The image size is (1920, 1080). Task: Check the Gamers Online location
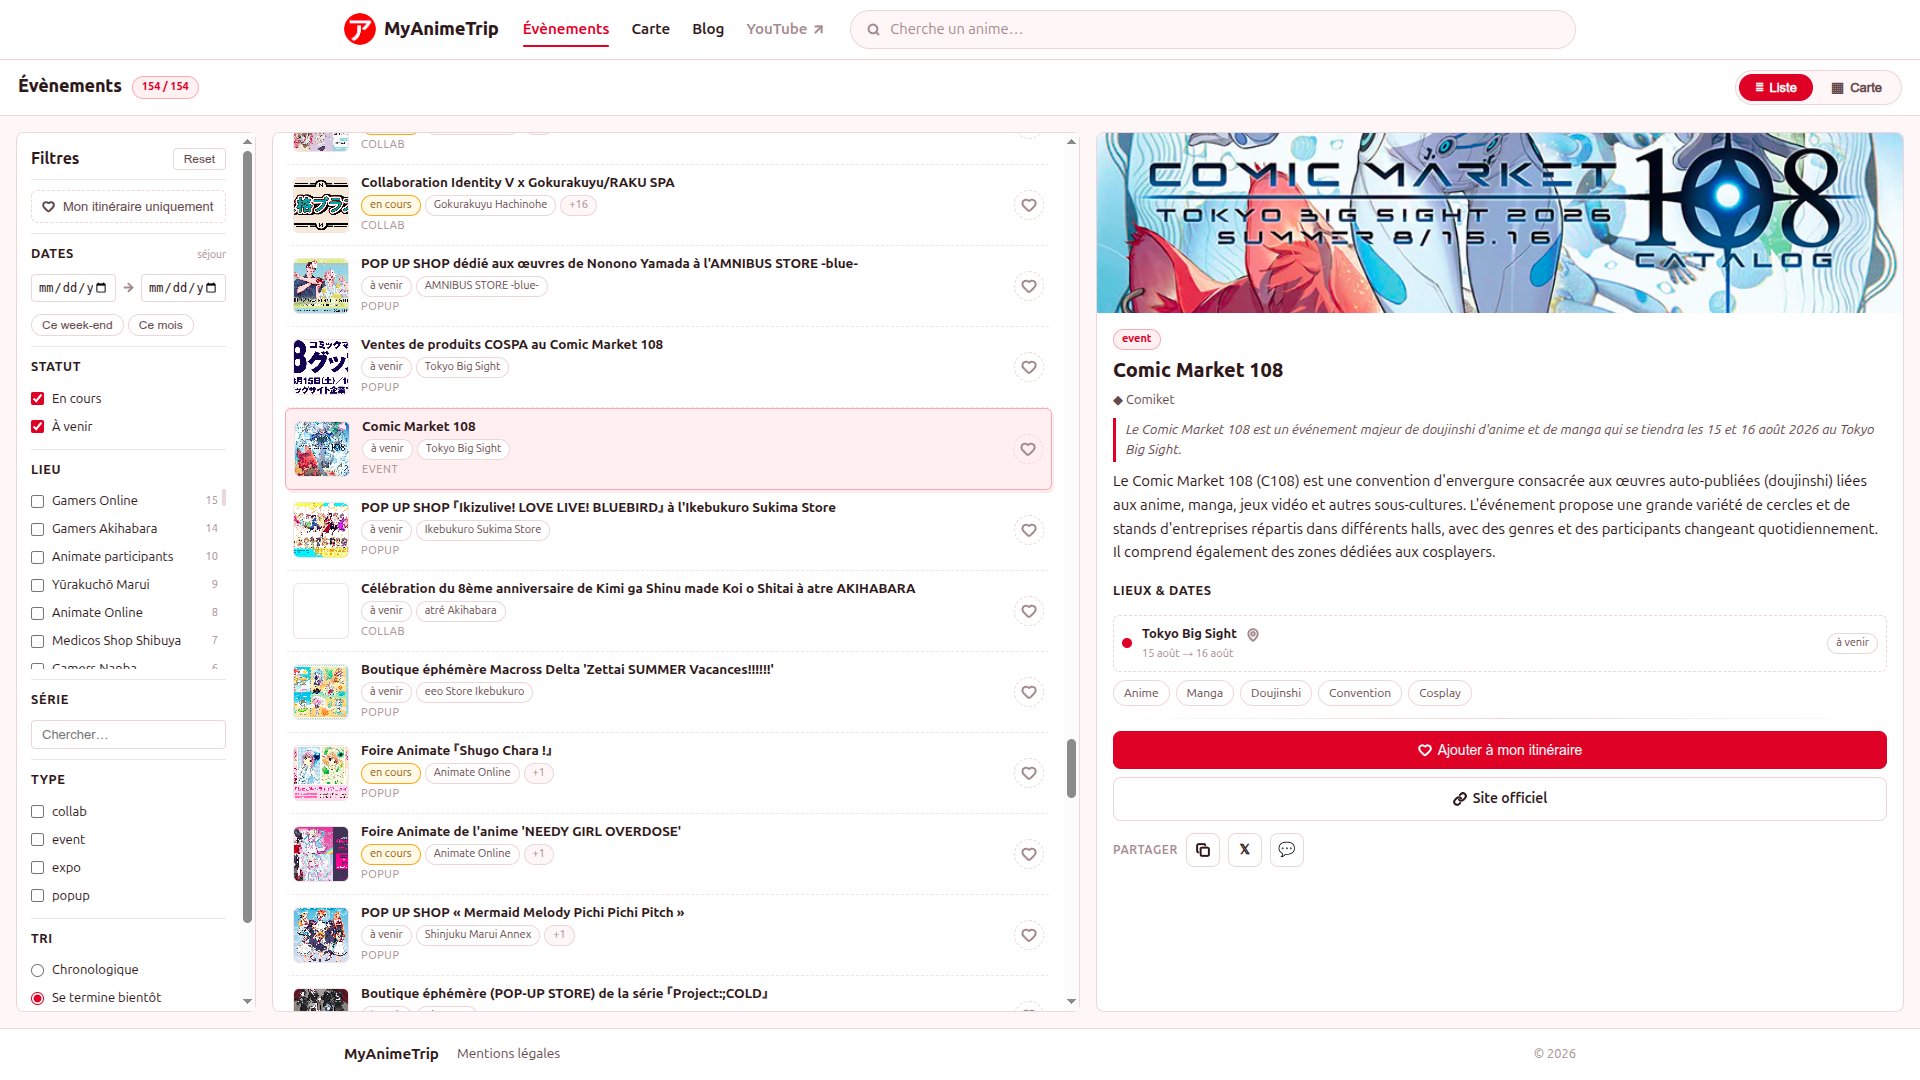pos(38,501)
